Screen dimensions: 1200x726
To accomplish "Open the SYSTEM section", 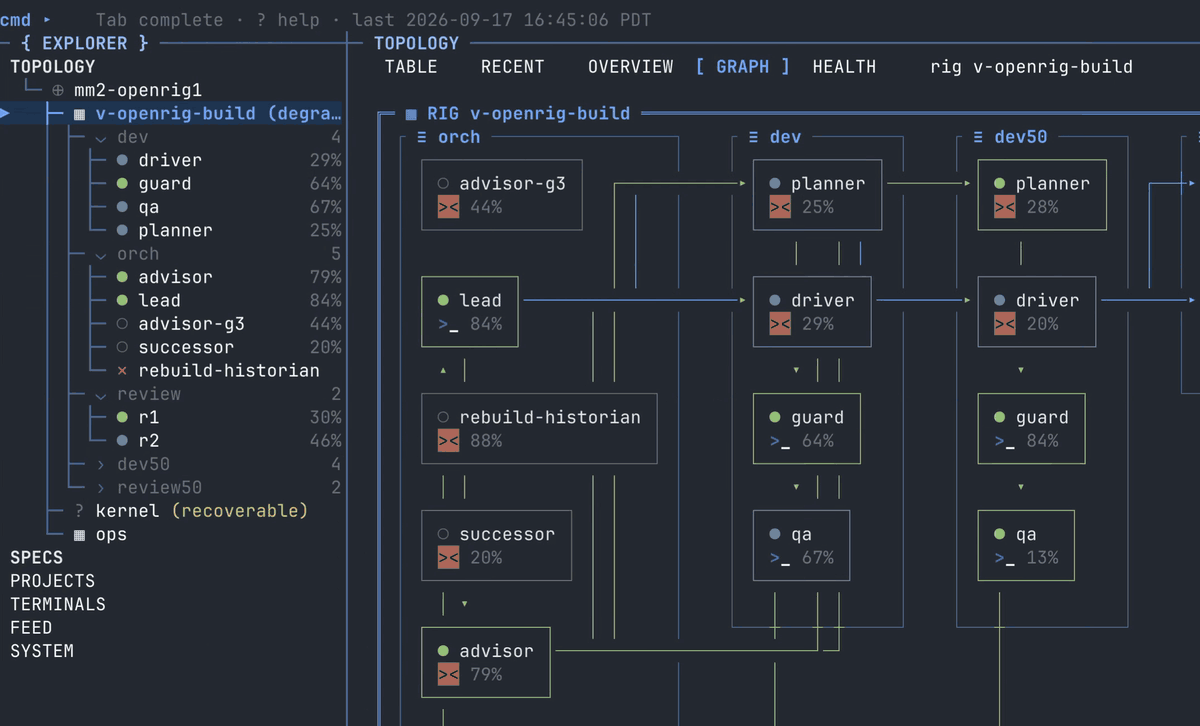I will (x=42, y=652).
